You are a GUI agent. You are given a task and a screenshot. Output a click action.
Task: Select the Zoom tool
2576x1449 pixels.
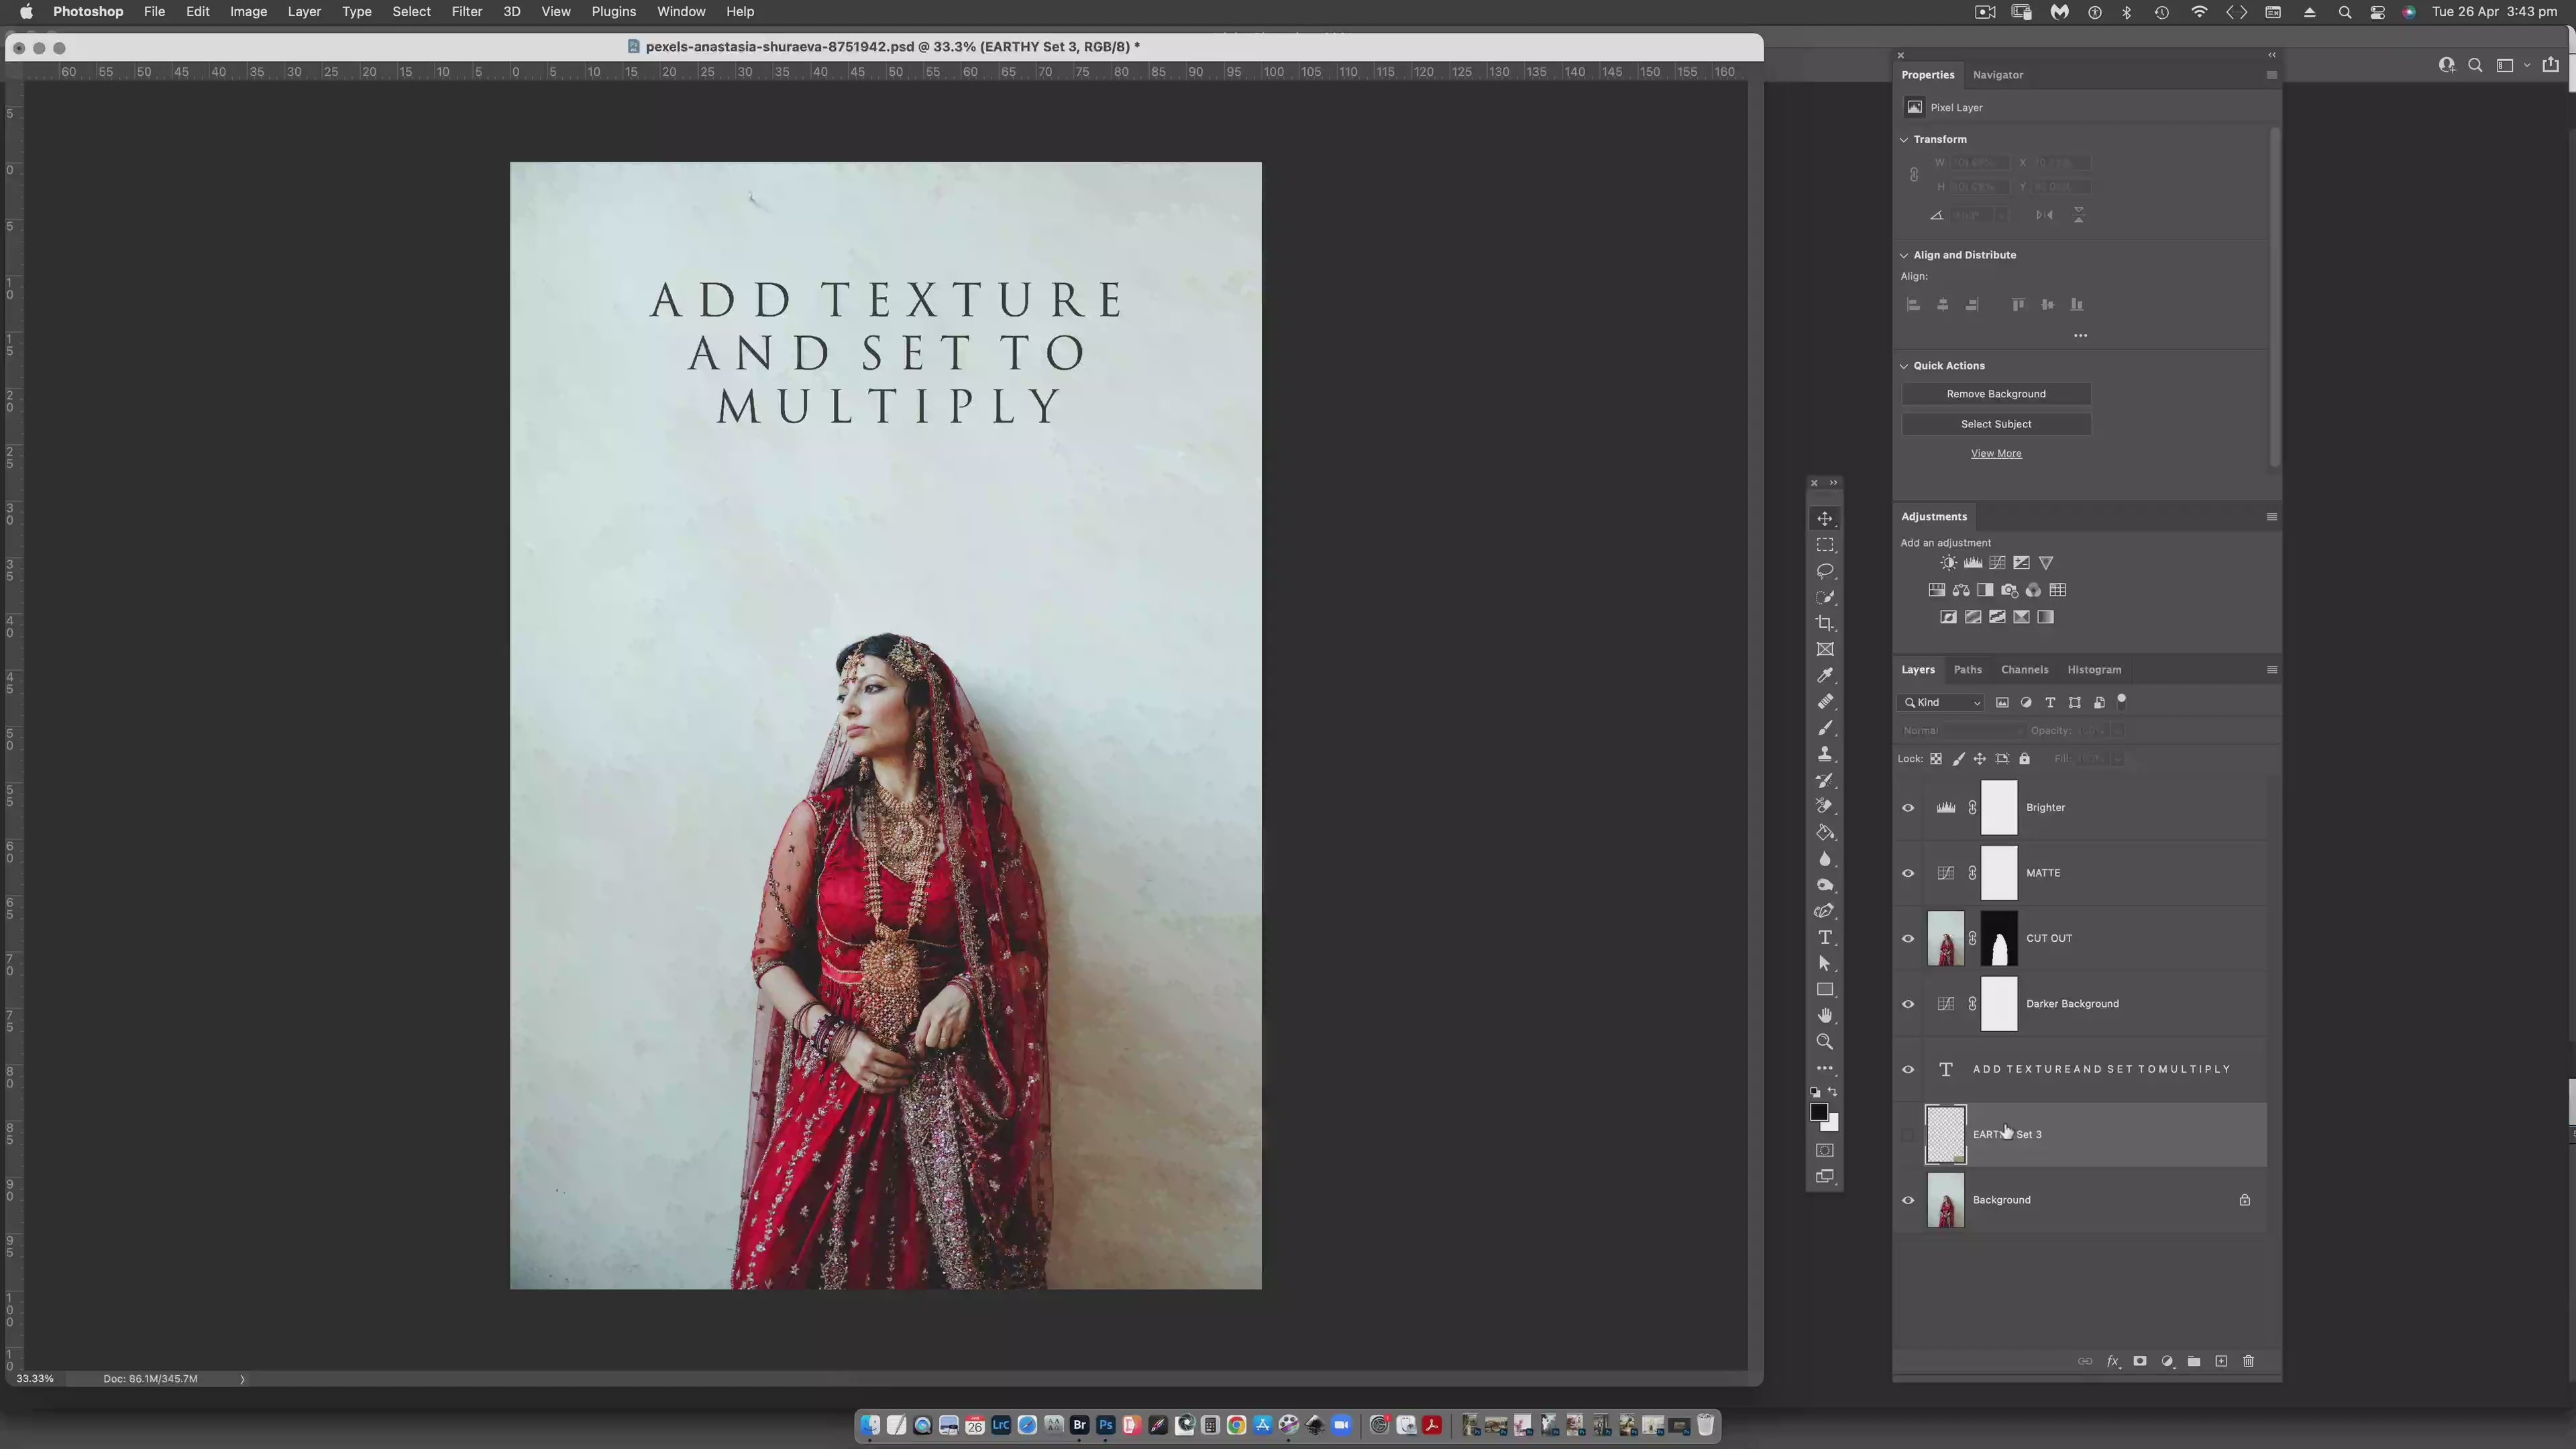point(1825,1042)
